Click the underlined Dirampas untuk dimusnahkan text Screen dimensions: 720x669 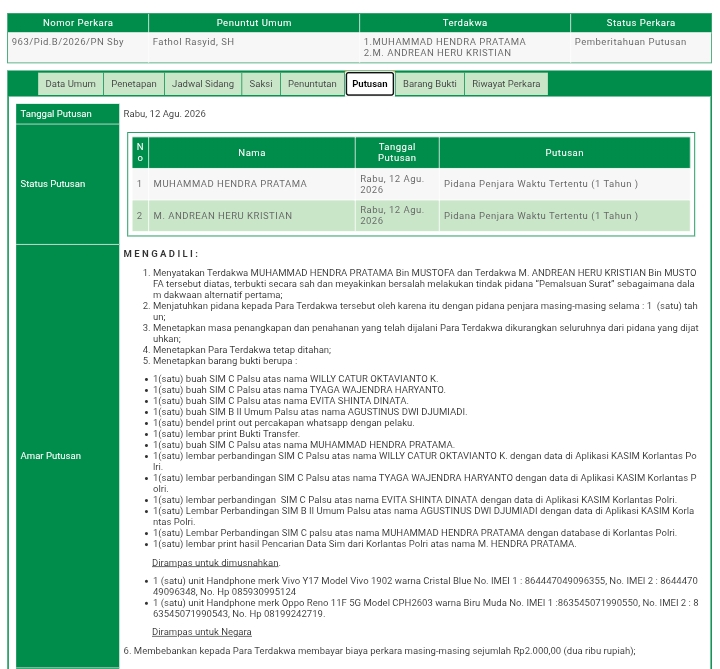(216, 563)
